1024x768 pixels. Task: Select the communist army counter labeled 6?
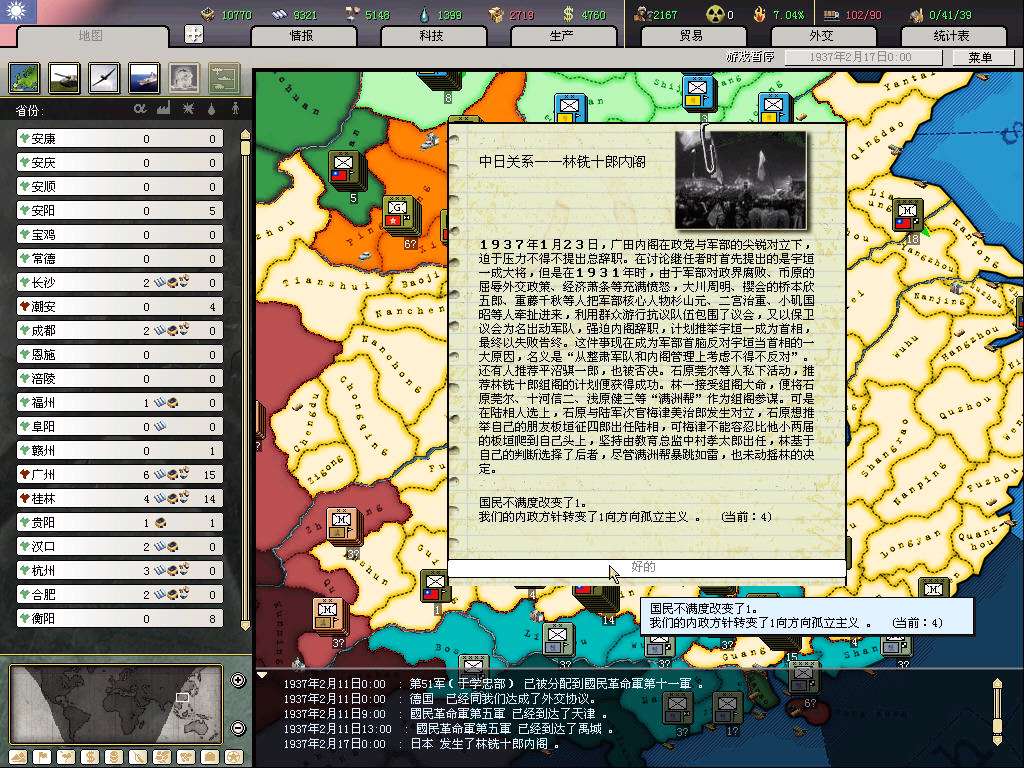pos(400,216)
